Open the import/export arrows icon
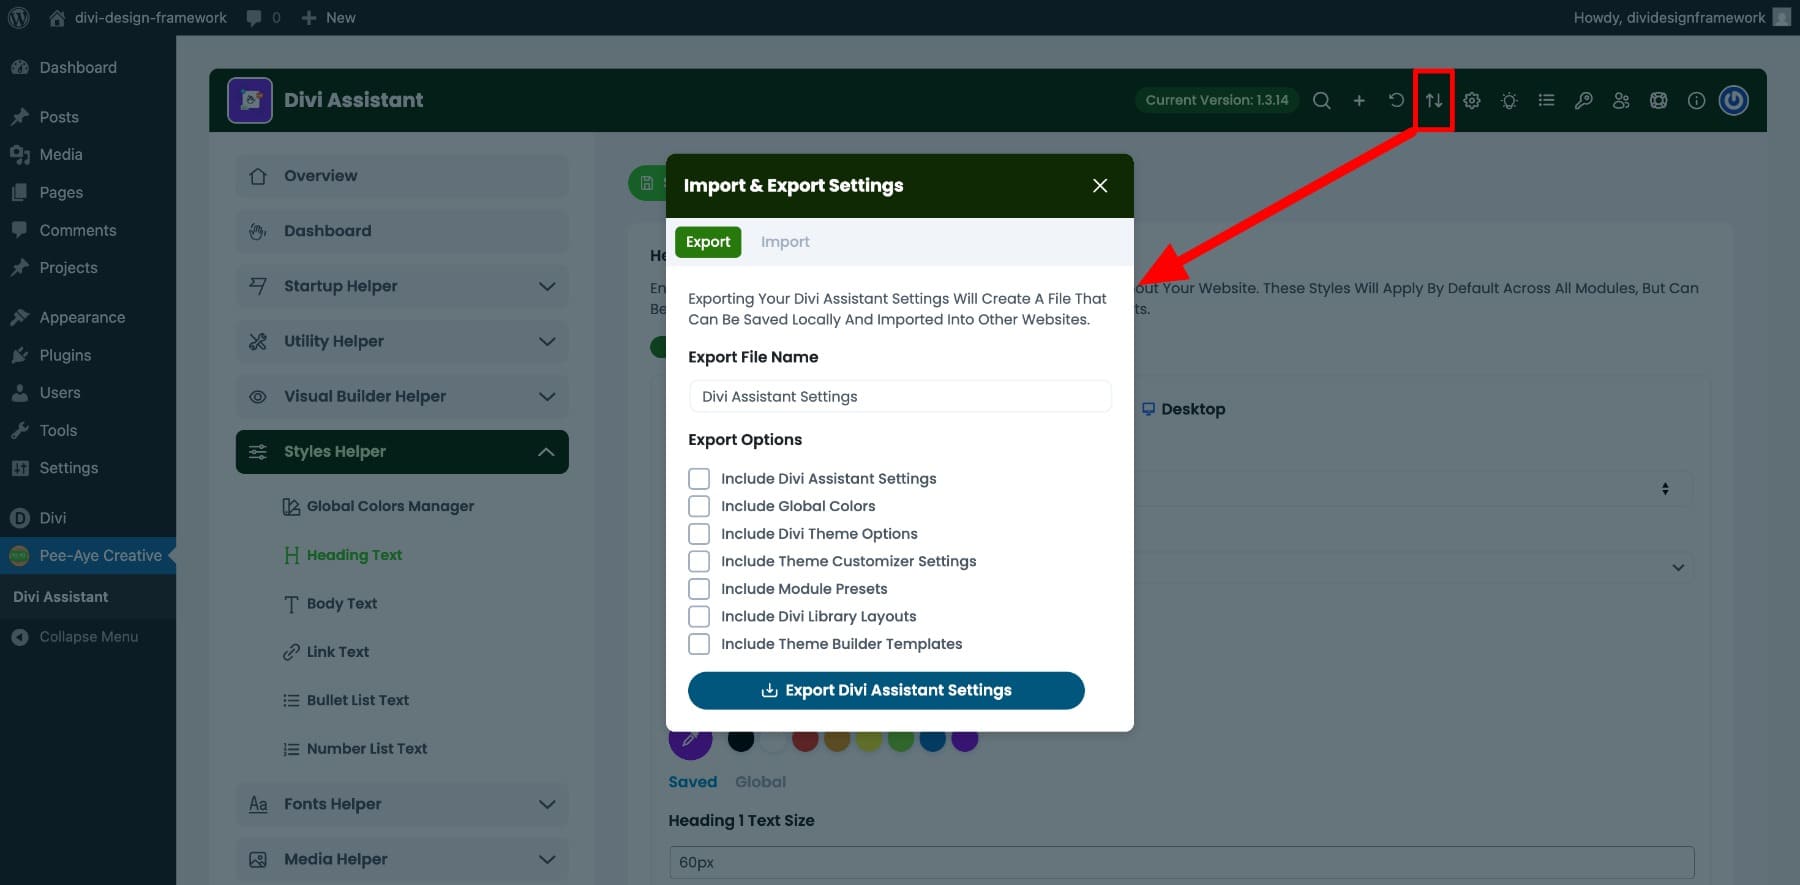This screenshot has height=885, width=1800. coord(1434,100)
